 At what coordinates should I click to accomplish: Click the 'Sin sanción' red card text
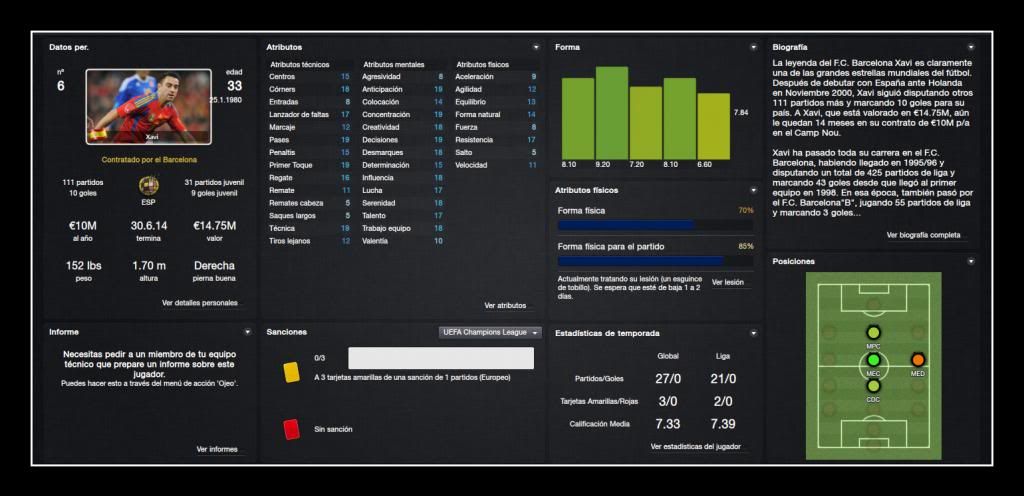point(333,429)
